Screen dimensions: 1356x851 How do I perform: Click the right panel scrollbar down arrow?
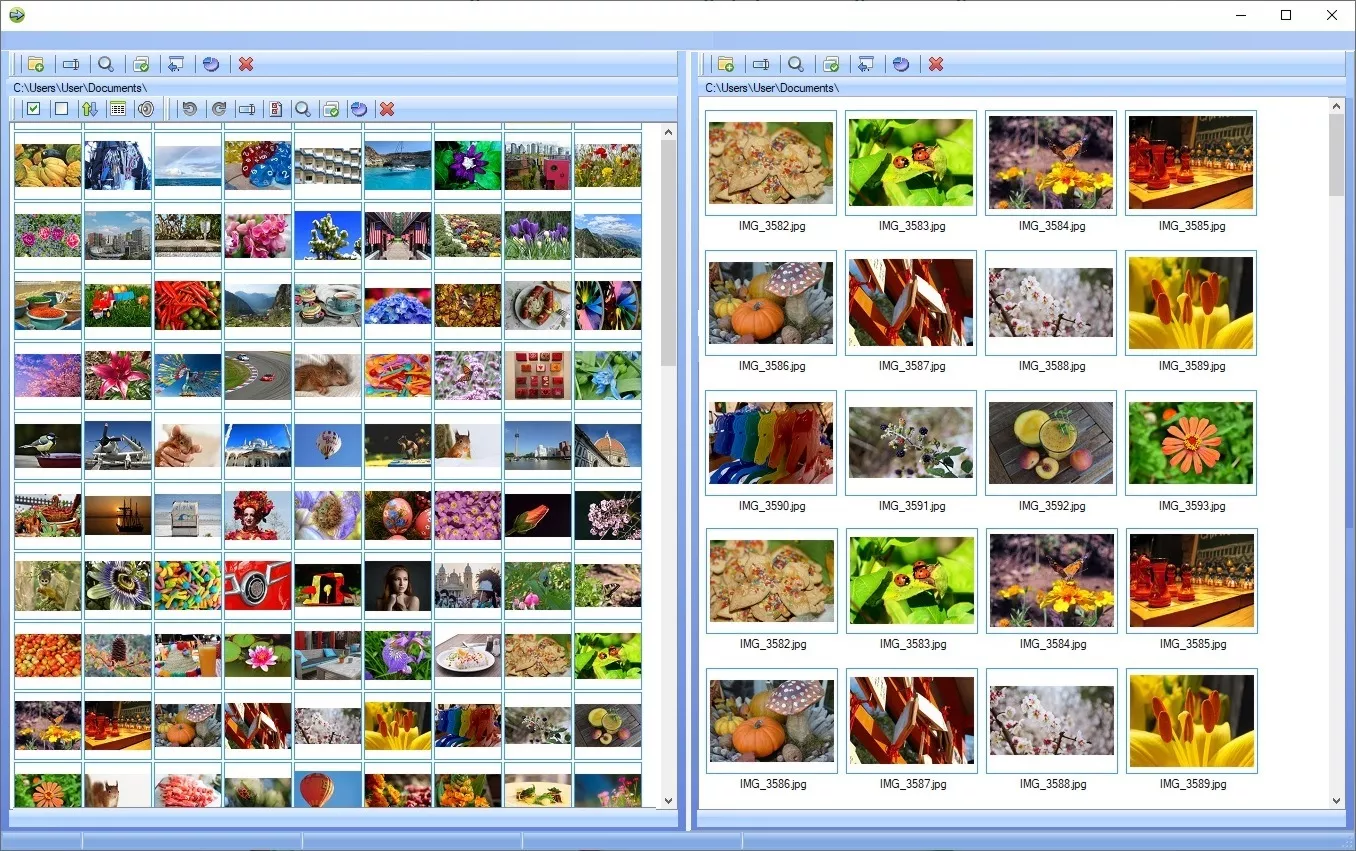coord(1337,801)
